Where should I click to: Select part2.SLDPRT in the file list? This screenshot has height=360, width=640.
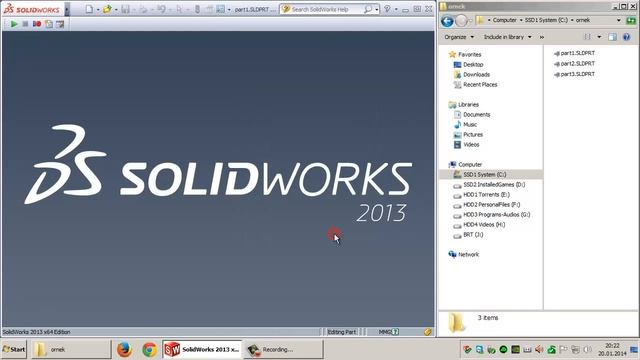[574, 64]
